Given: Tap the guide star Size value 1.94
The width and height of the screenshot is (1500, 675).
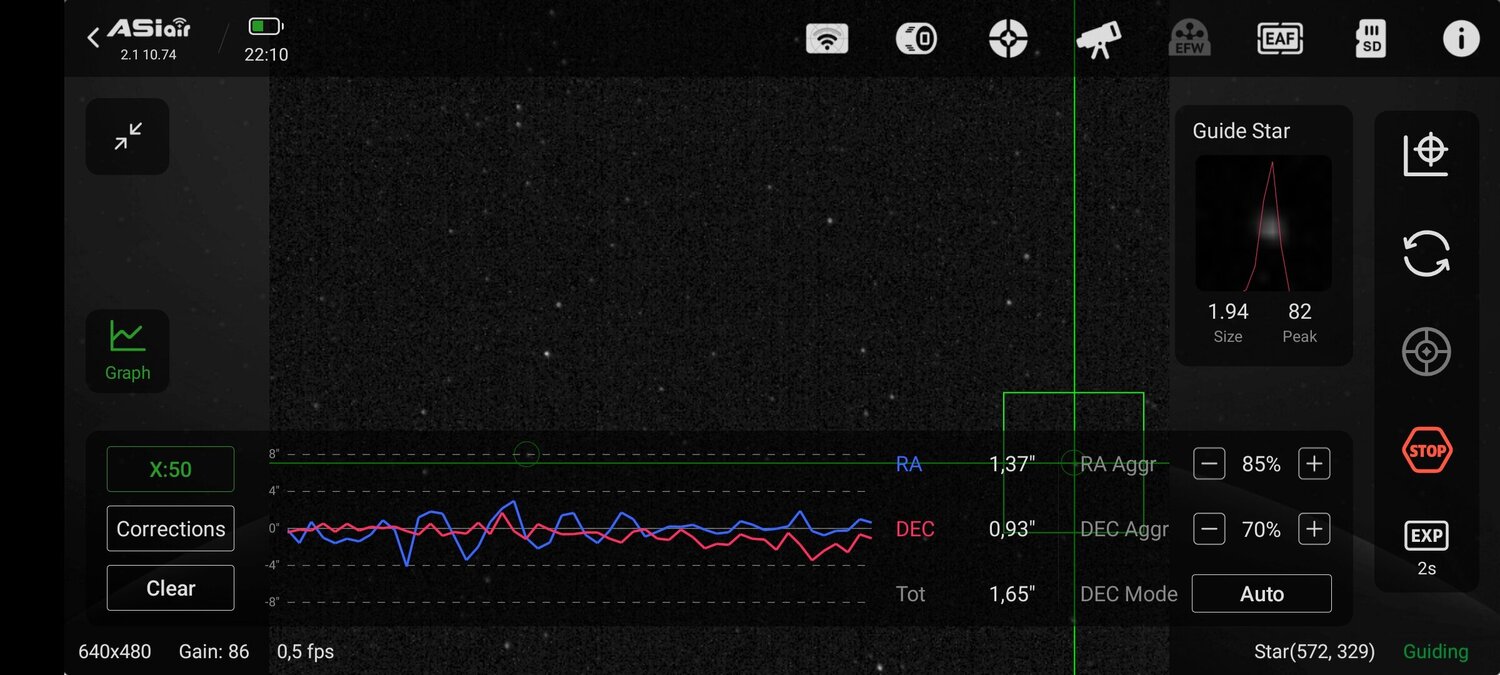Looking at the screenshot, I should pyautogui.click(x=1228, y=312).
